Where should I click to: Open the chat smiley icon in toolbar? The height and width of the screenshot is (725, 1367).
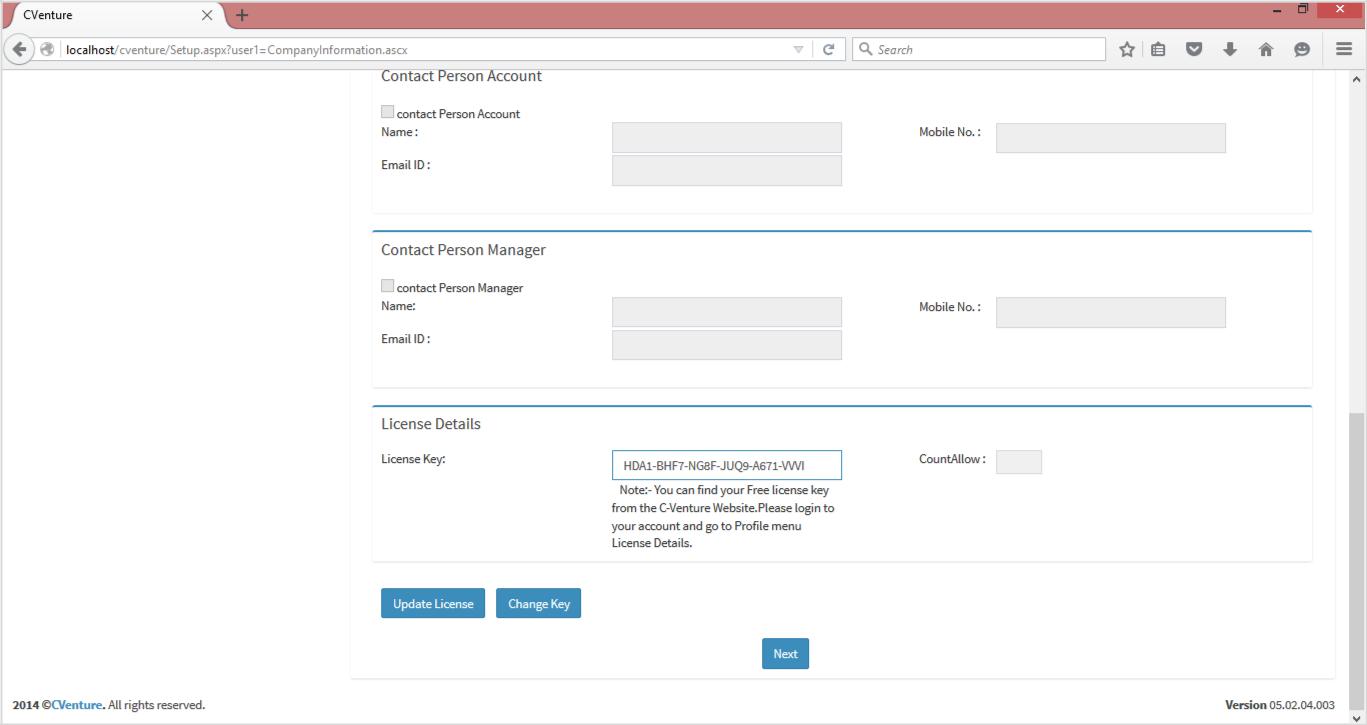click(x=1302, y=50)
